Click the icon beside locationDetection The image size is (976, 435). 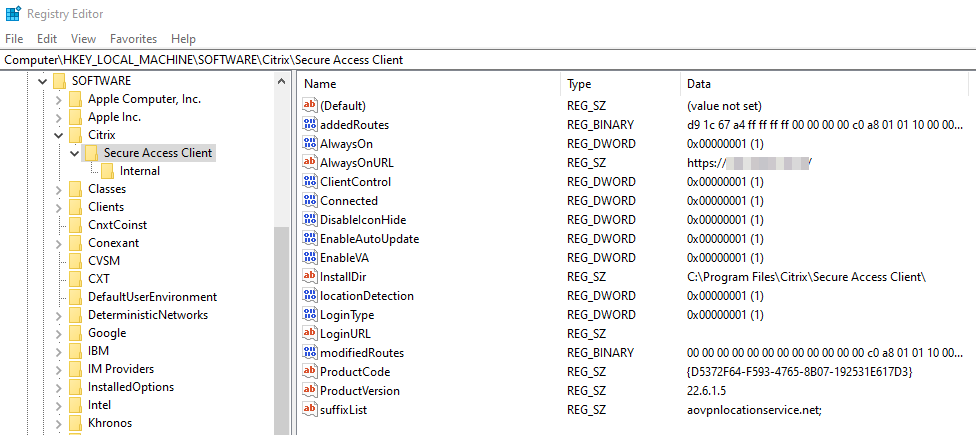[309, 296]
